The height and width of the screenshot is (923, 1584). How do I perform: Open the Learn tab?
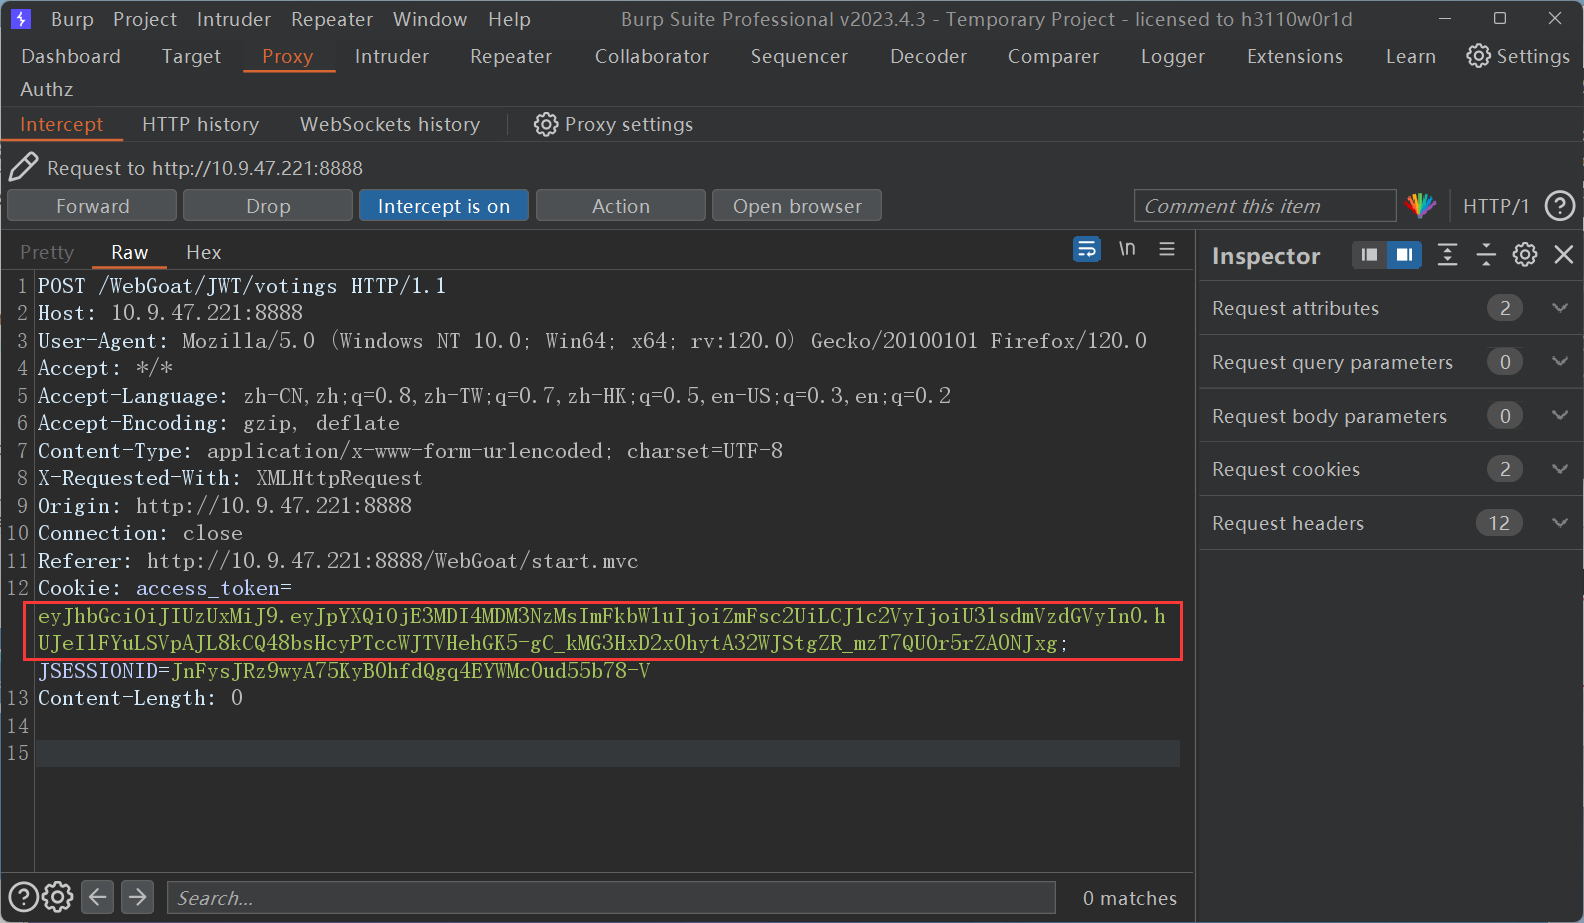pos(1411,56)
